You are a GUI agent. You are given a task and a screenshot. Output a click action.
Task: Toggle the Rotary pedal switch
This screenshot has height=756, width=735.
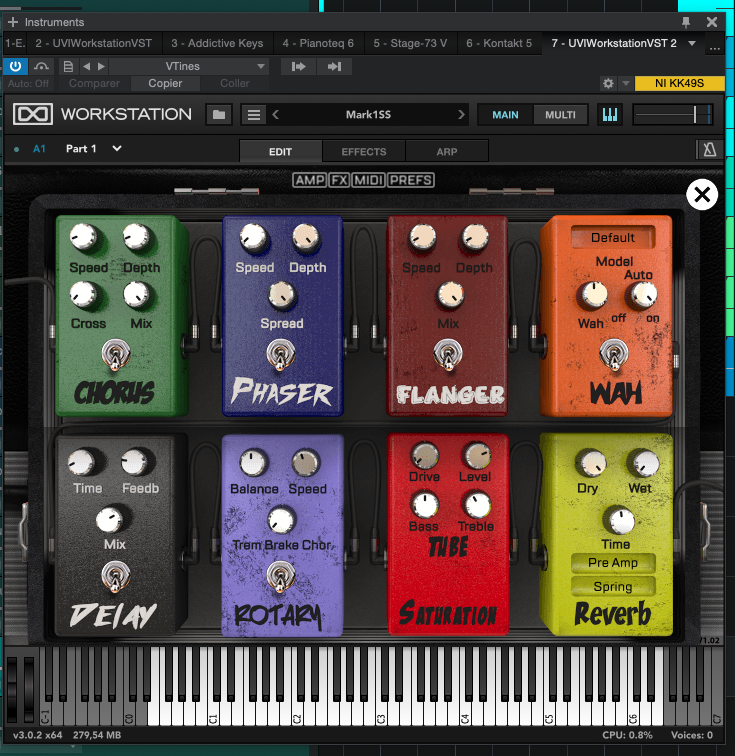tap(281, 577)
